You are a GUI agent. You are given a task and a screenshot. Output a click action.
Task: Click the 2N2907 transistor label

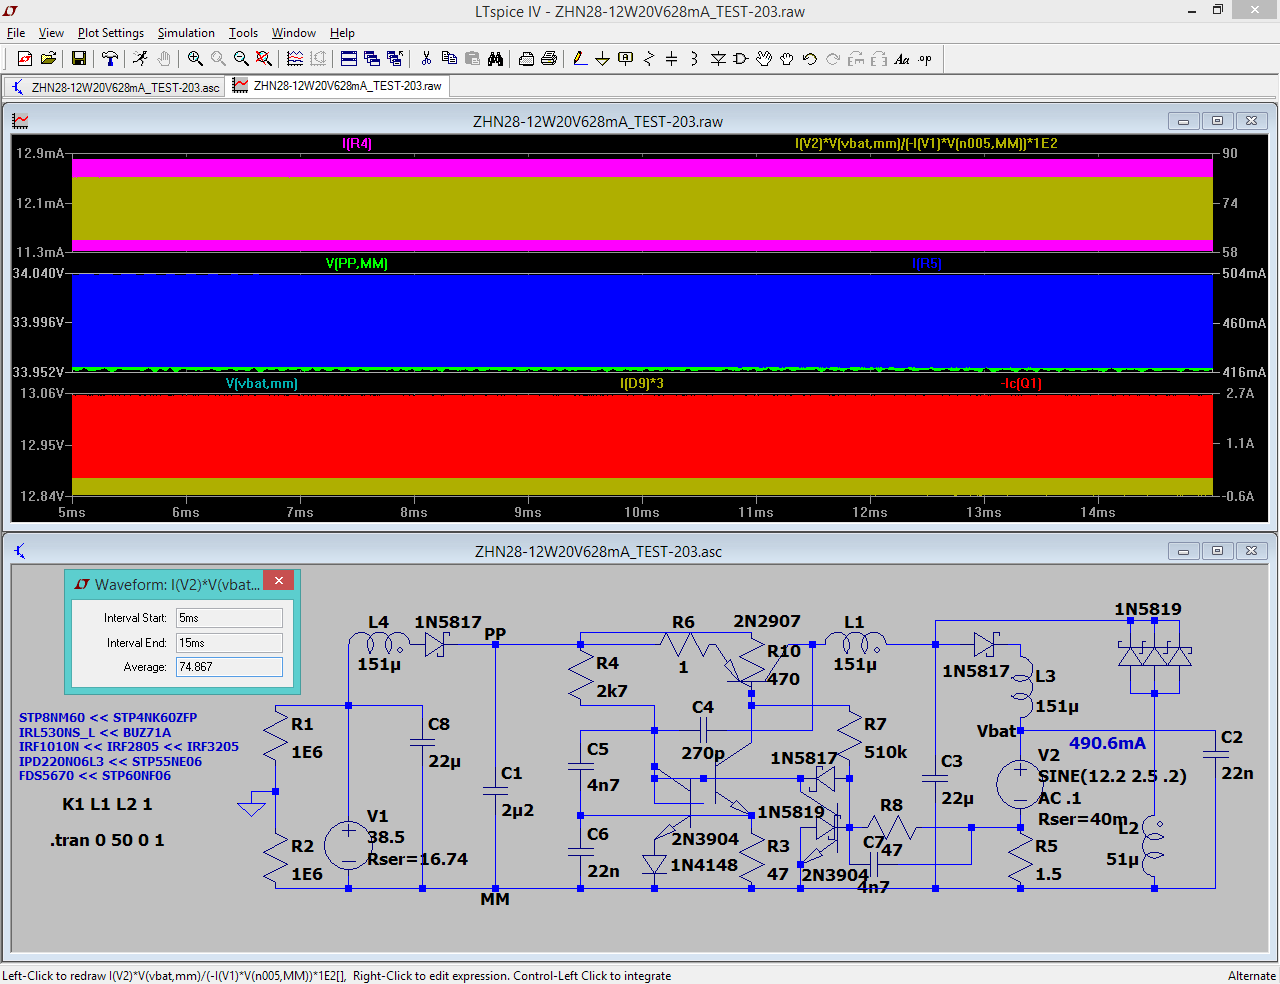coord(767,621)
